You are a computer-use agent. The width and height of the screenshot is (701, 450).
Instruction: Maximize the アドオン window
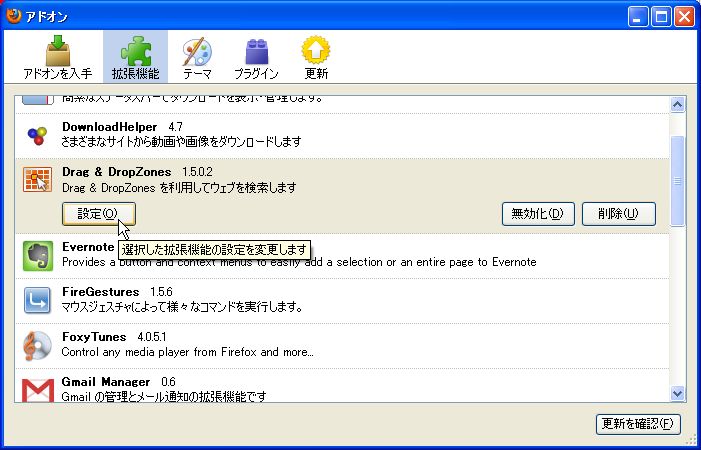[x=661, y=17]
